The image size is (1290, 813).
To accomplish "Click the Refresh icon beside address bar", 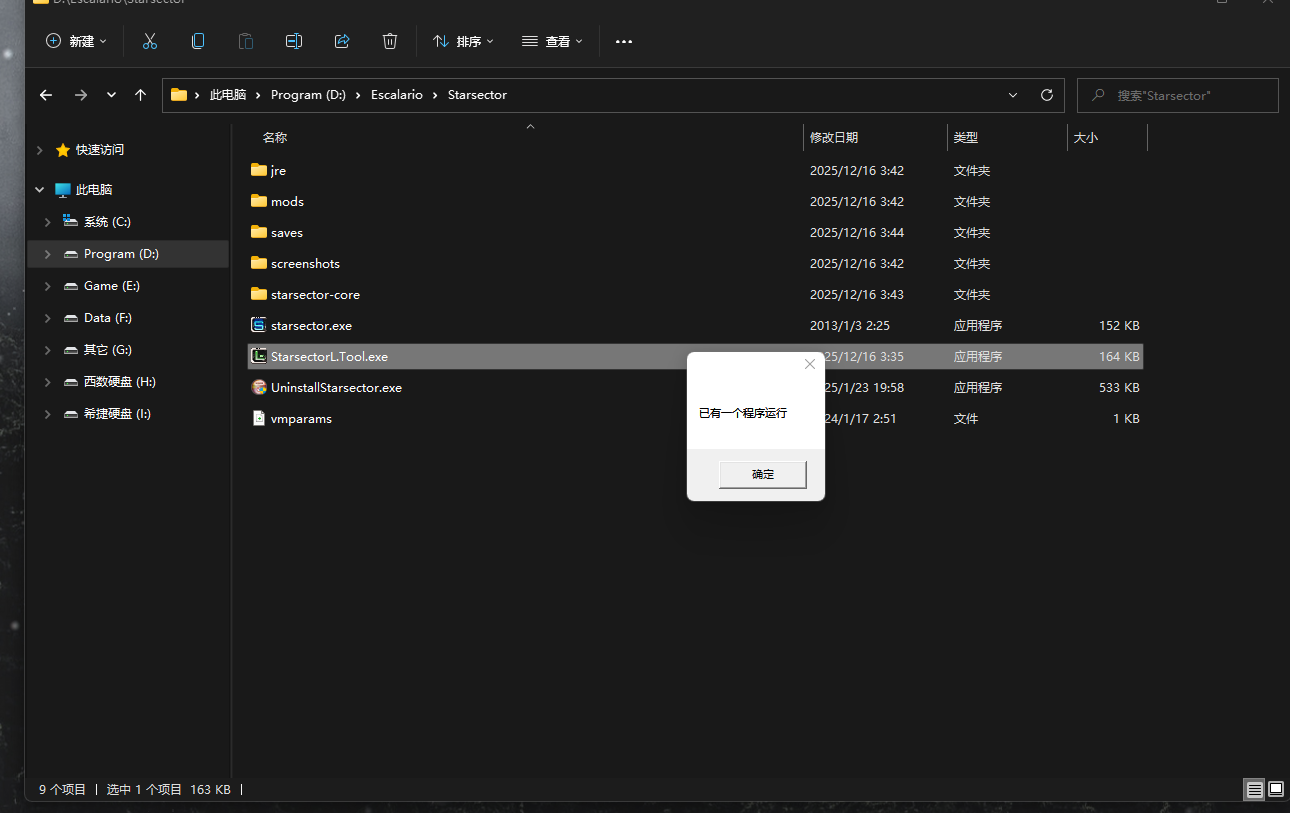I will pyautogui.click(x=1047, y=95).
